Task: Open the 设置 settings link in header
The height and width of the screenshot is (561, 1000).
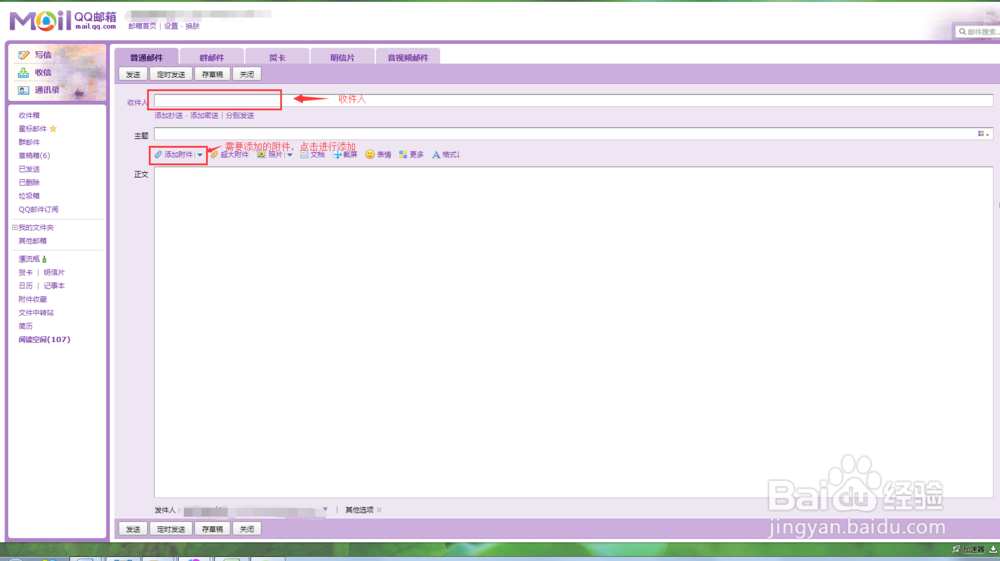Action: point(171,26)
